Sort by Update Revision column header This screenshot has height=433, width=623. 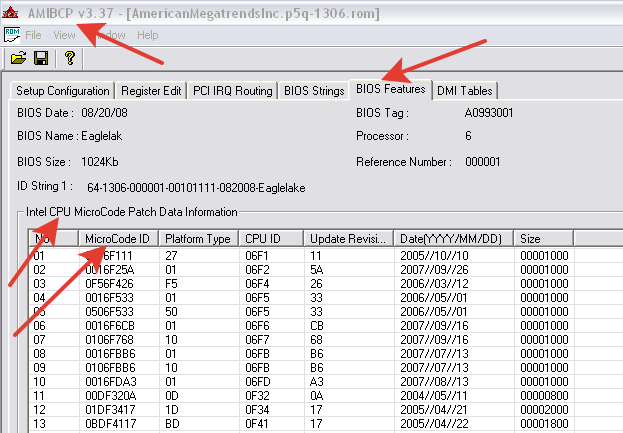pos(348,239)
